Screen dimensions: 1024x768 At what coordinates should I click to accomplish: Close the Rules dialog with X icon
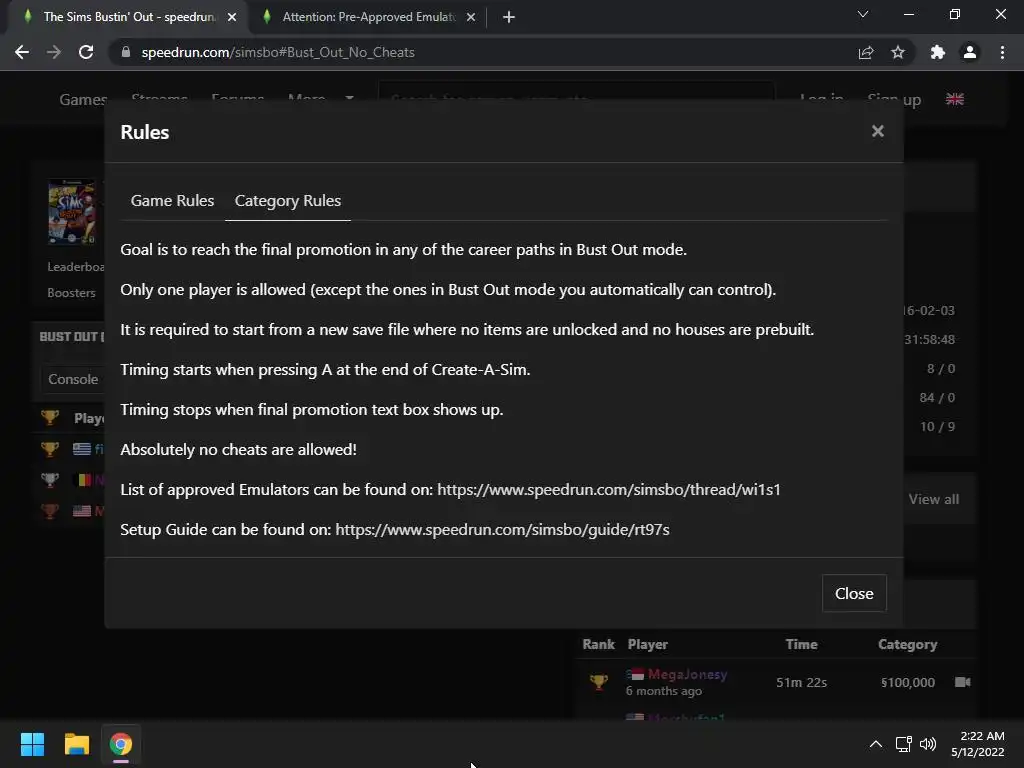[877, 131]
